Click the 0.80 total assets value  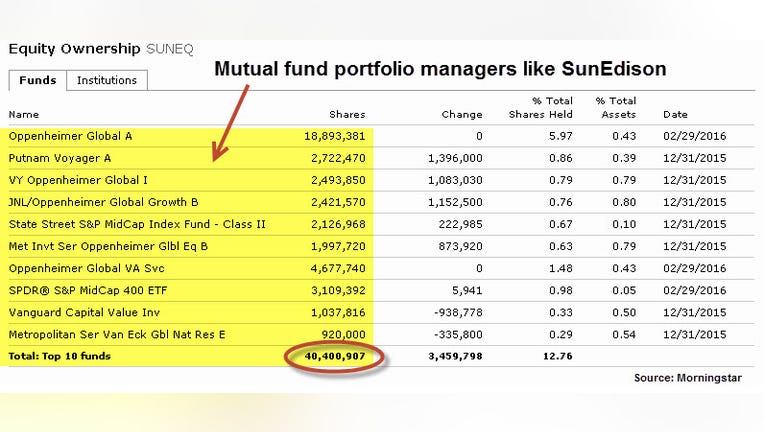(624, 202)
